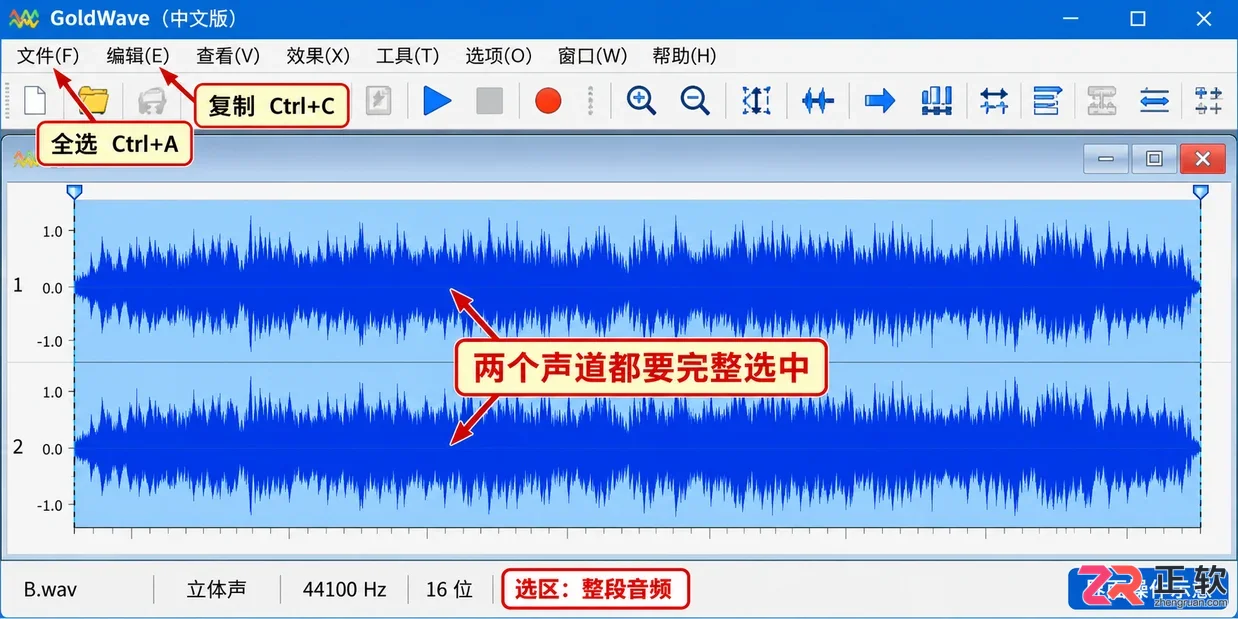Start playback with the blue Play button
The height and width of the screenshot is (619, 1238).
click(437, 100)
